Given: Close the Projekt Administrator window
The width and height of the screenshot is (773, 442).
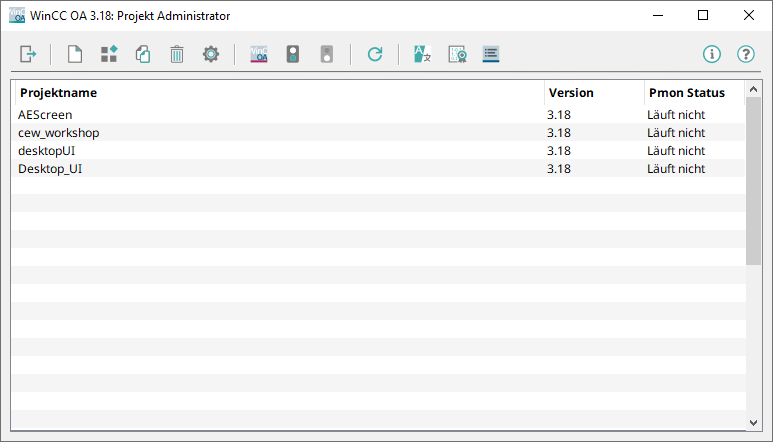Looking at the screenshot, I should [x=749, y=15].
